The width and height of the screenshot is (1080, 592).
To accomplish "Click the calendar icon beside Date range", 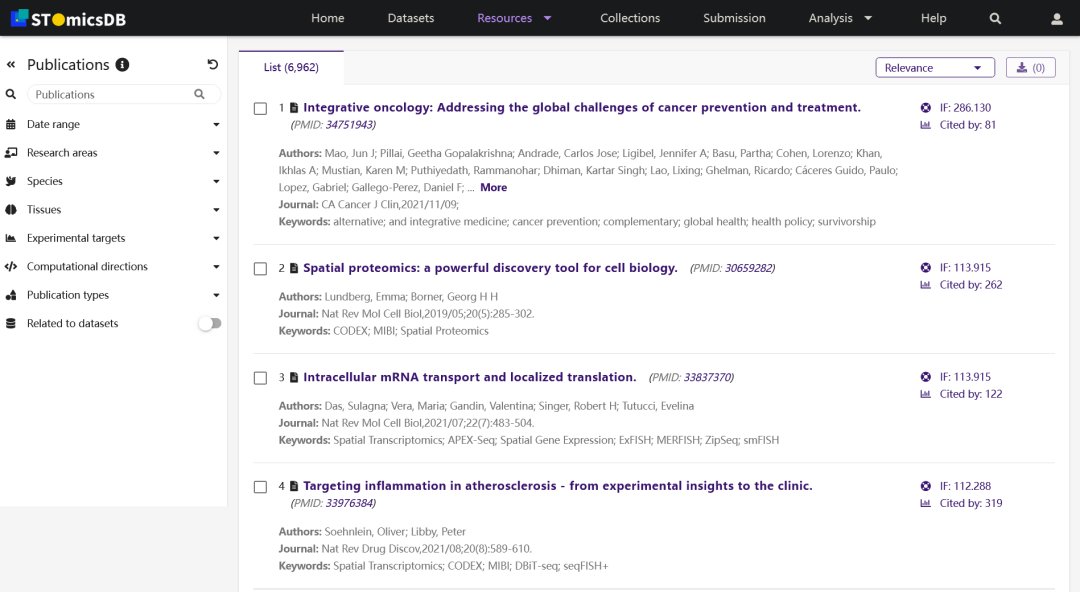I will (11, 124).
